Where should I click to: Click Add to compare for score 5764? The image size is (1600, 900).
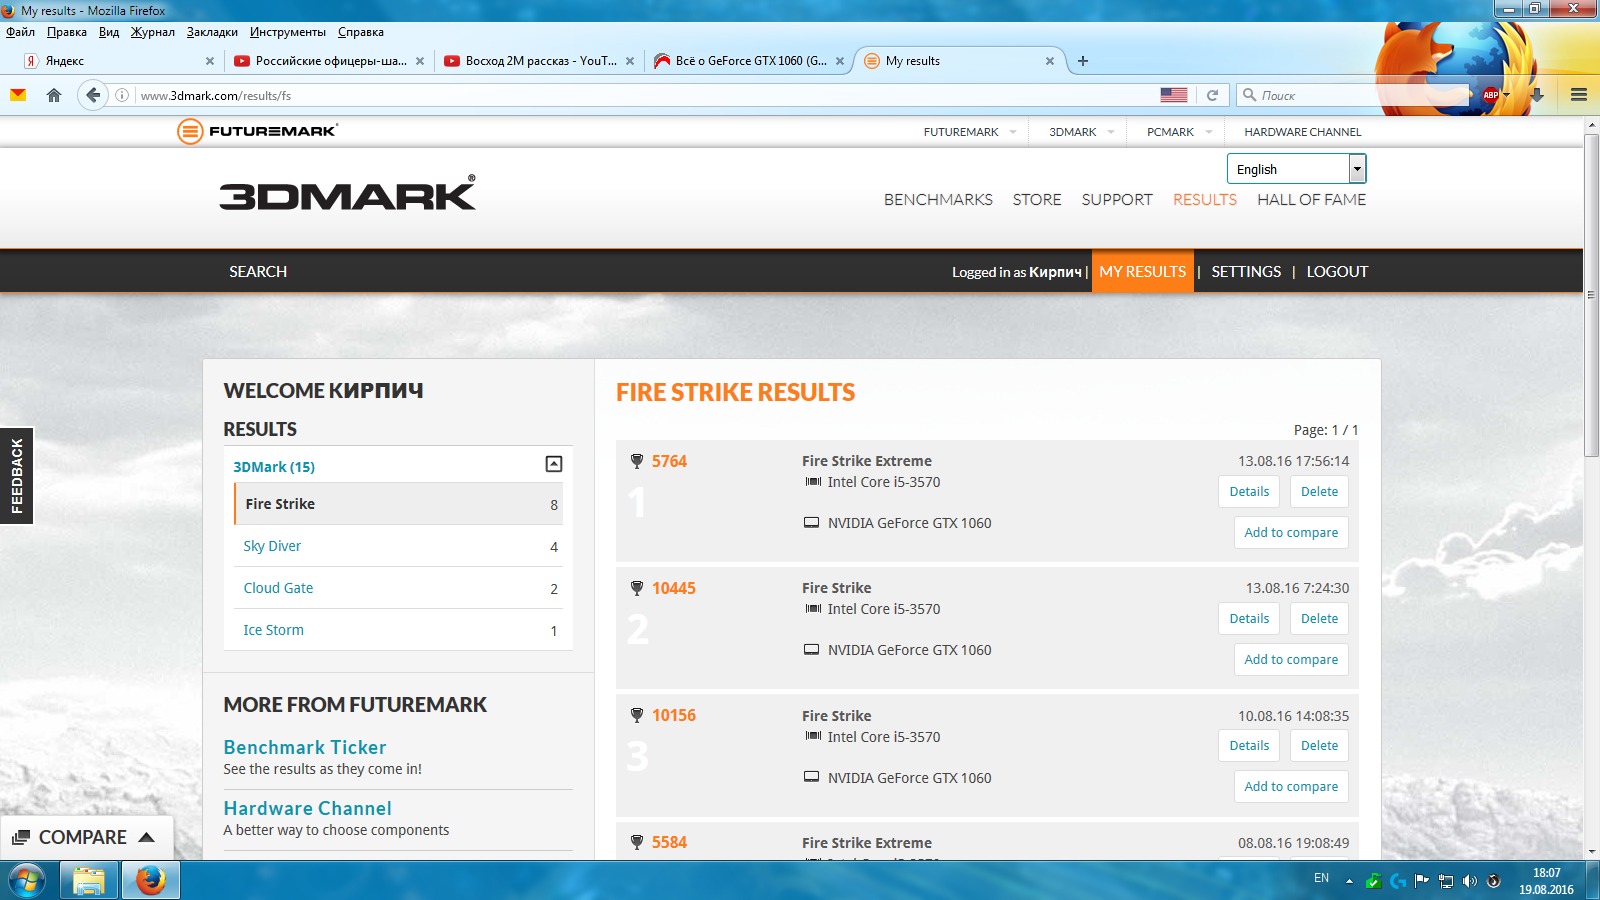[1291, 532]
